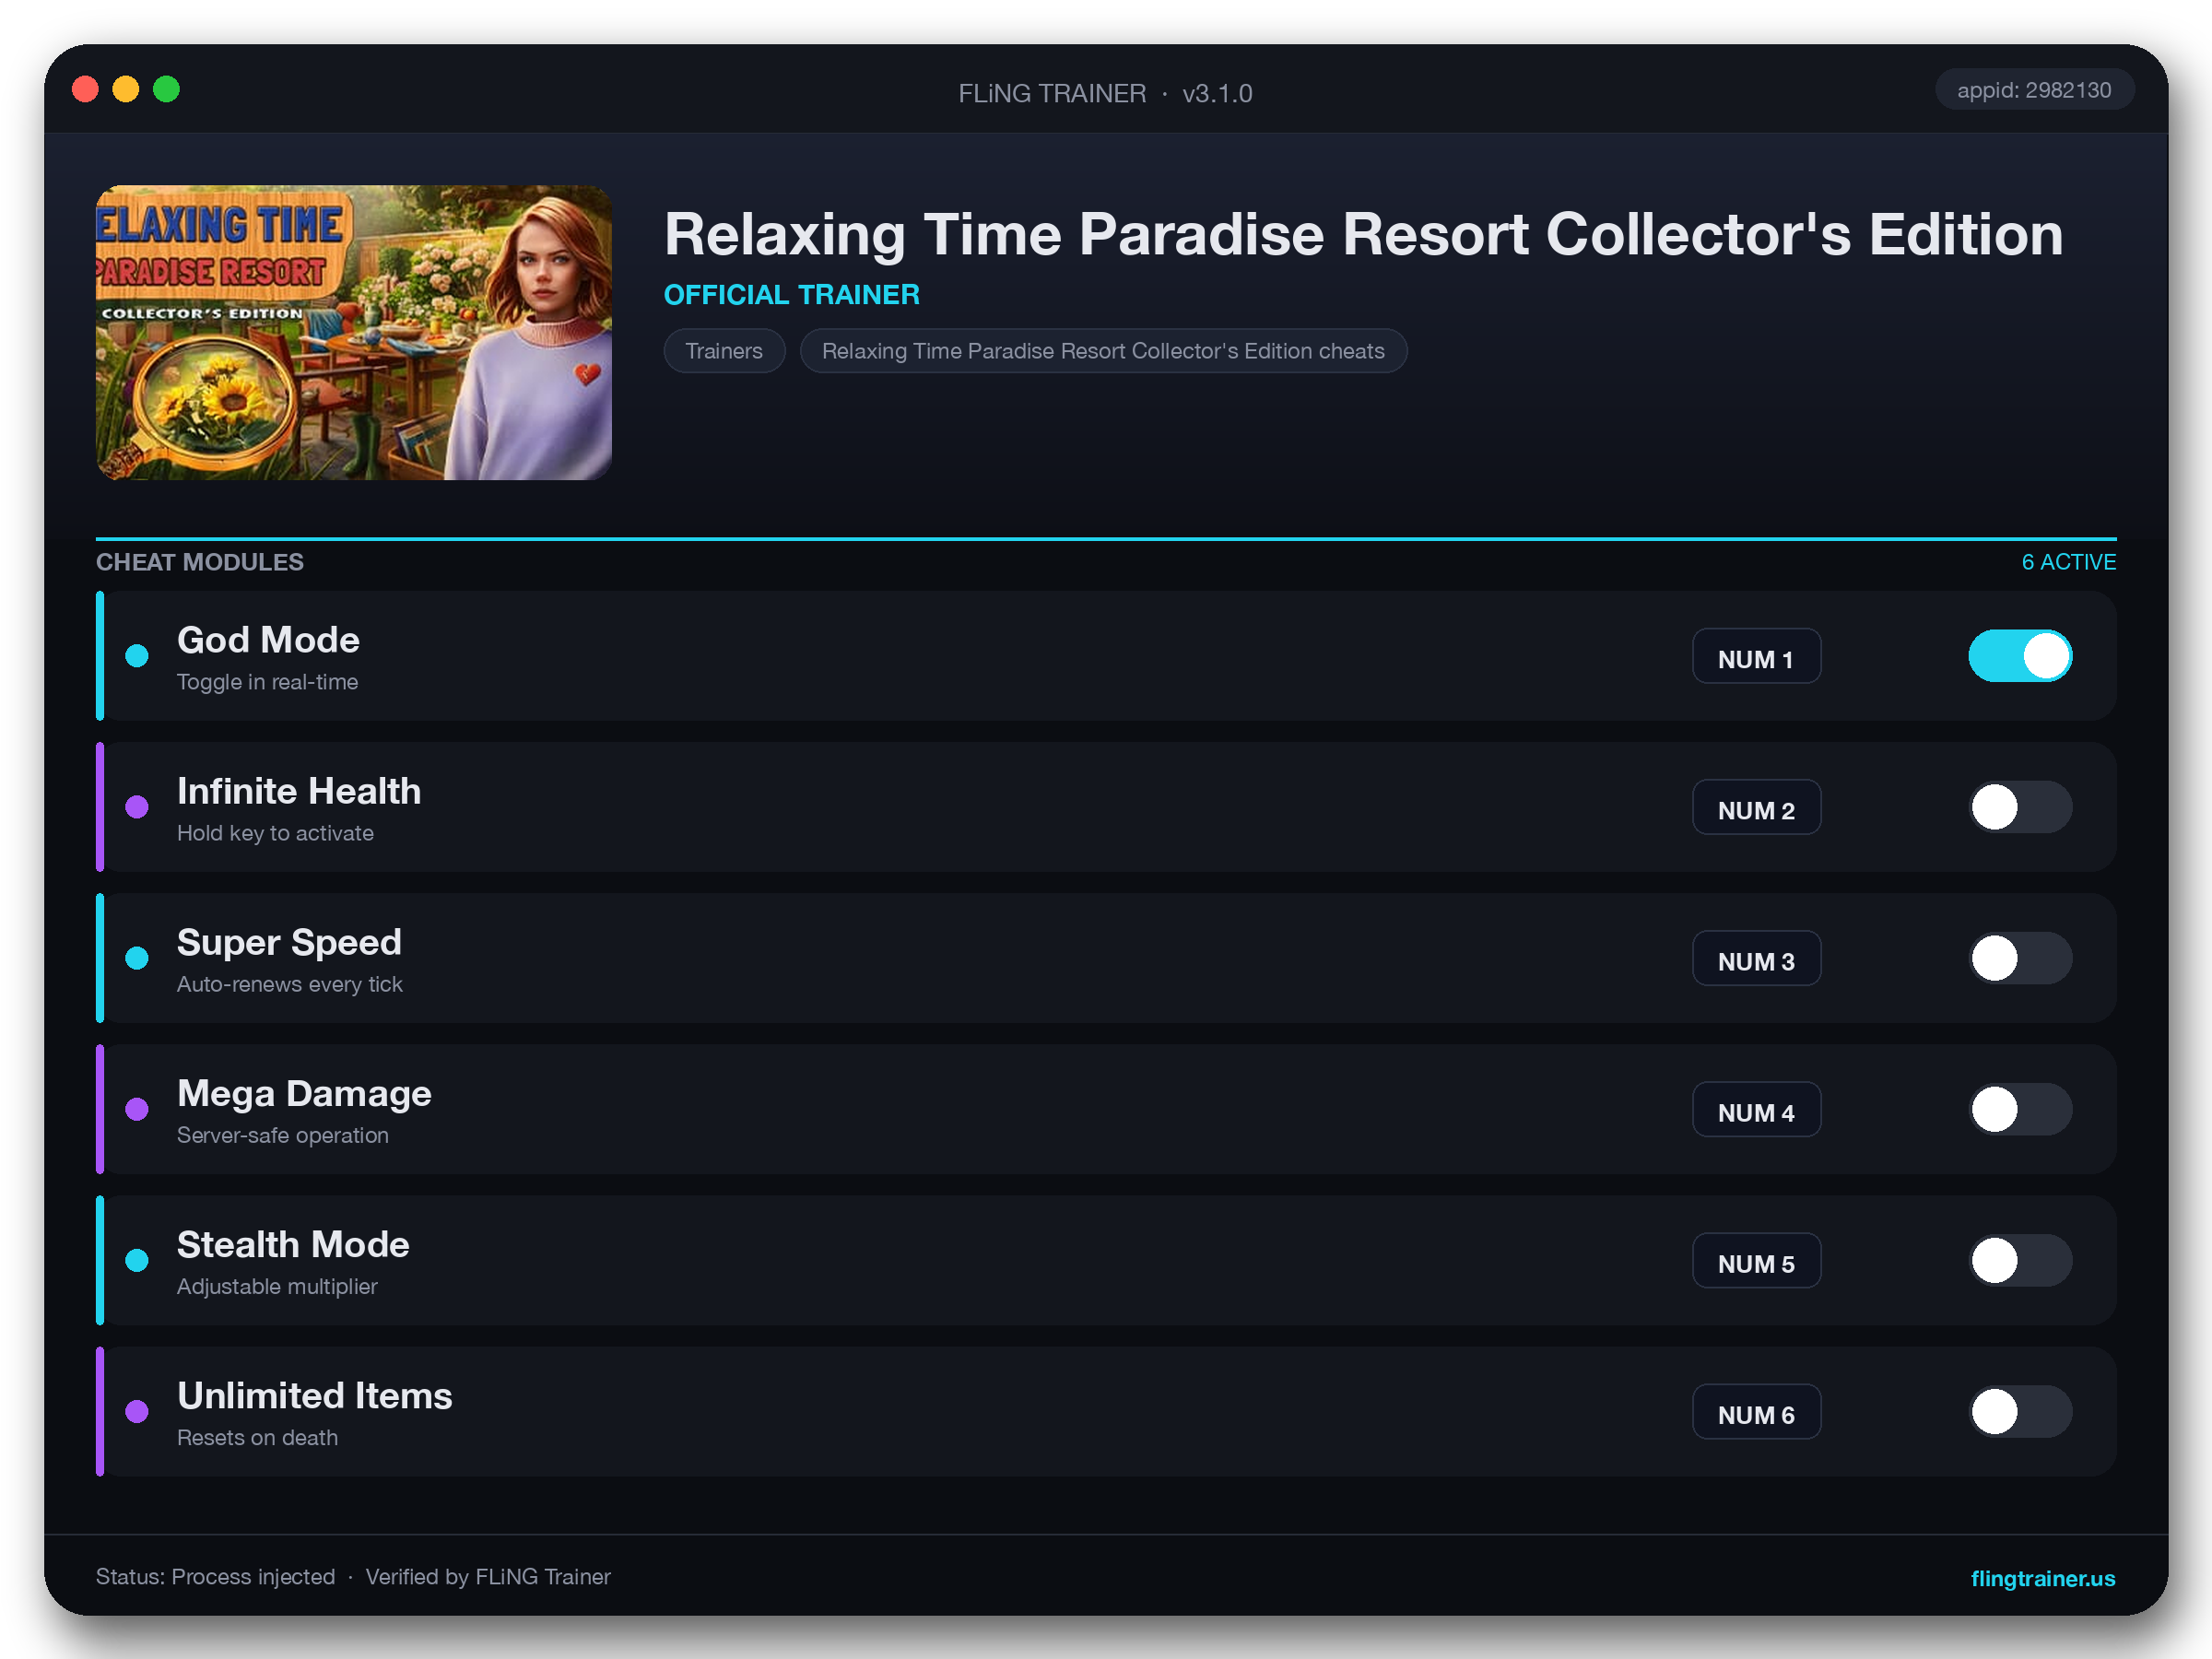
Task: Click the purple dot beside Mega Damage
Action: tap(137, 1109)
